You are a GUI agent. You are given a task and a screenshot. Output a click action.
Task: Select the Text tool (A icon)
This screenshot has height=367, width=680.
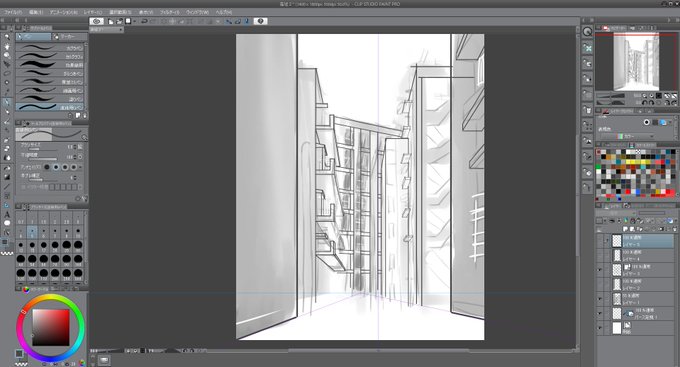pyautogui.click(x=7, y=214)
